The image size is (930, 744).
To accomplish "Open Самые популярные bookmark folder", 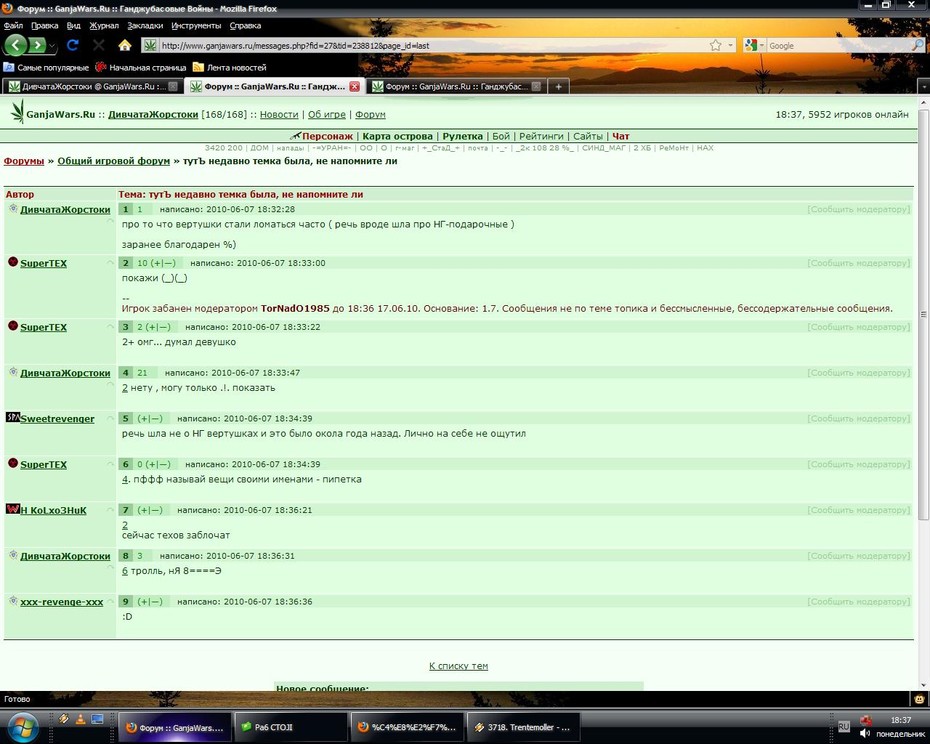I will pyautogui.click(x=46, y=67).
